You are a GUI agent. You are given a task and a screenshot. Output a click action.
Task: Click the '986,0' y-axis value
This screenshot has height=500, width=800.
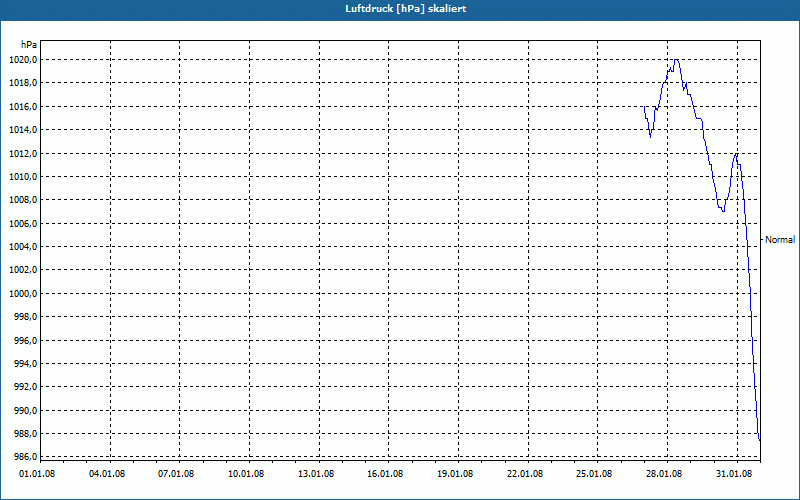tap(25, 457)
